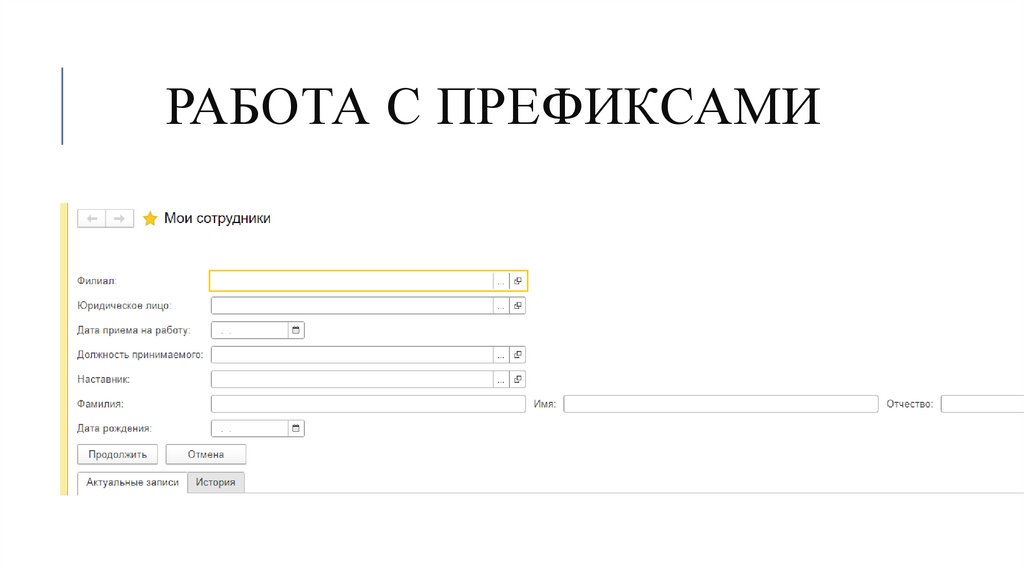Open selection list for Должность принимаемого field

[x=501, y=355]
